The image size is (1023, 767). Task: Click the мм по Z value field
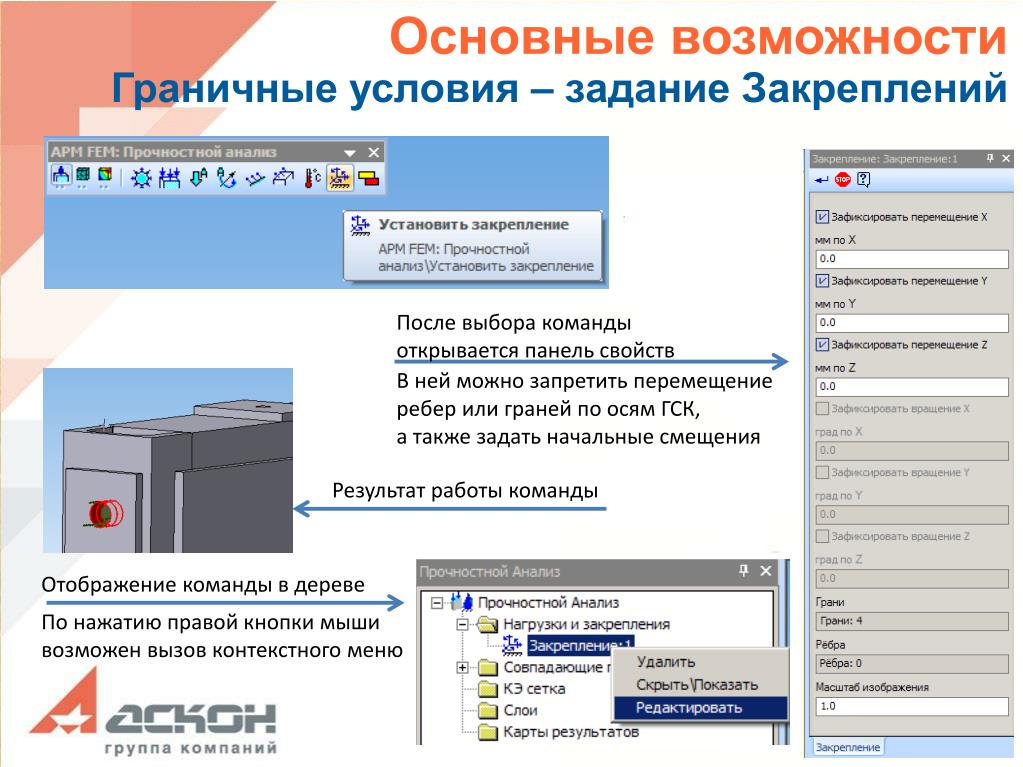point(911,386)
